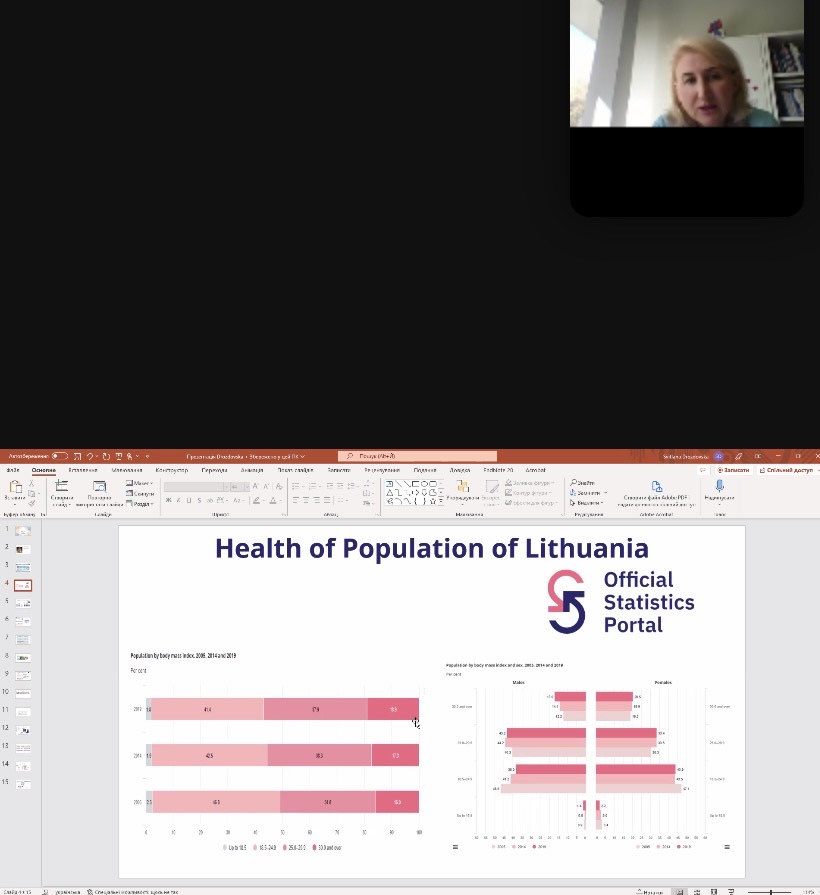Open the Replace dropdown in editing group

point(588,493)
